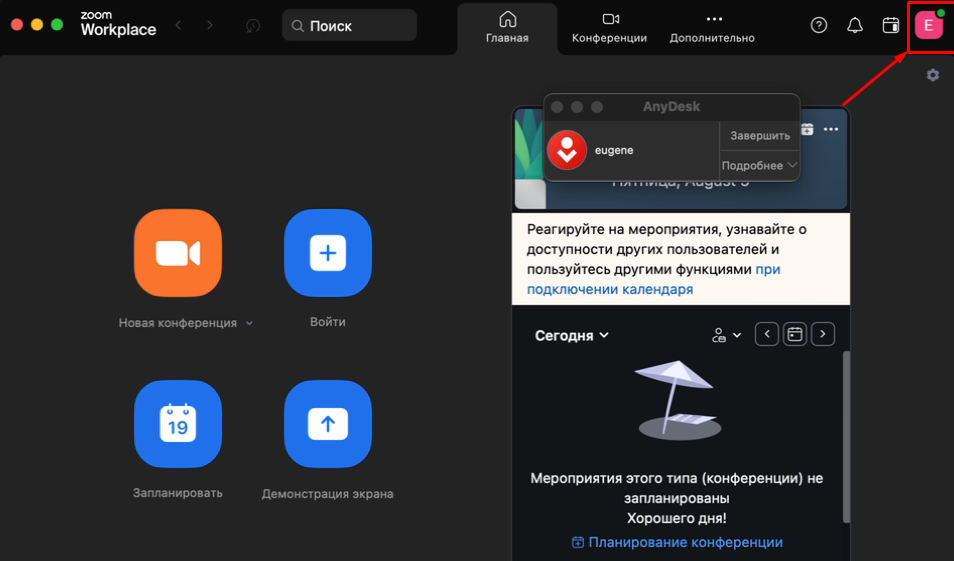Image resolution: width=954 pixels, height=561 pixels.
Task: Click Завершить in AnyDesk window
Action: (x=759, y=135)
